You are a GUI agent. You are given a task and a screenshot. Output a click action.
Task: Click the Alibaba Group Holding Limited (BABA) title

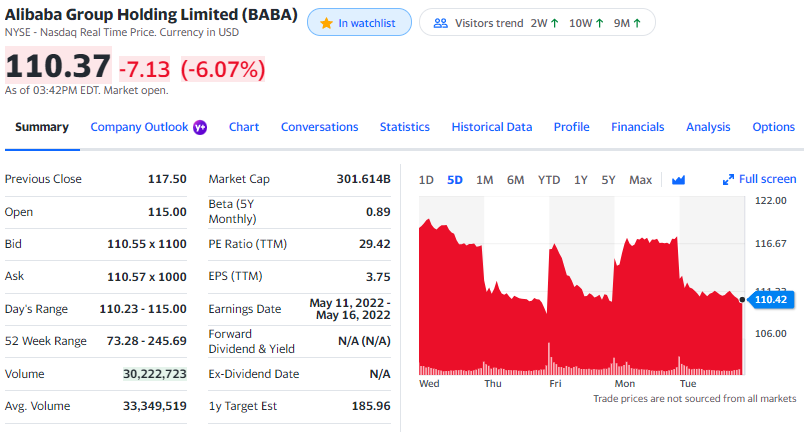151,14
